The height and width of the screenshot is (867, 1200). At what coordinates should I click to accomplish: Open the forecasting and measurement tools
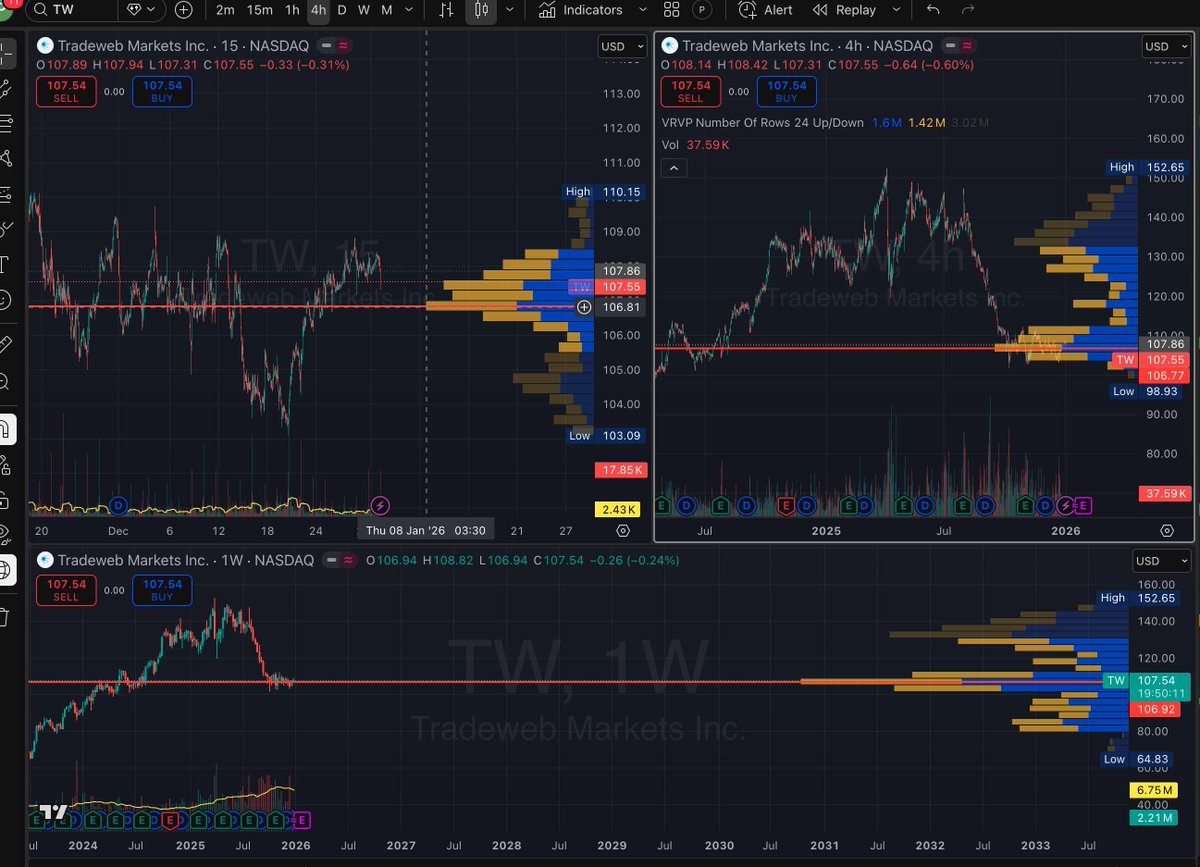pyautogui.click(x=7, y=193)
